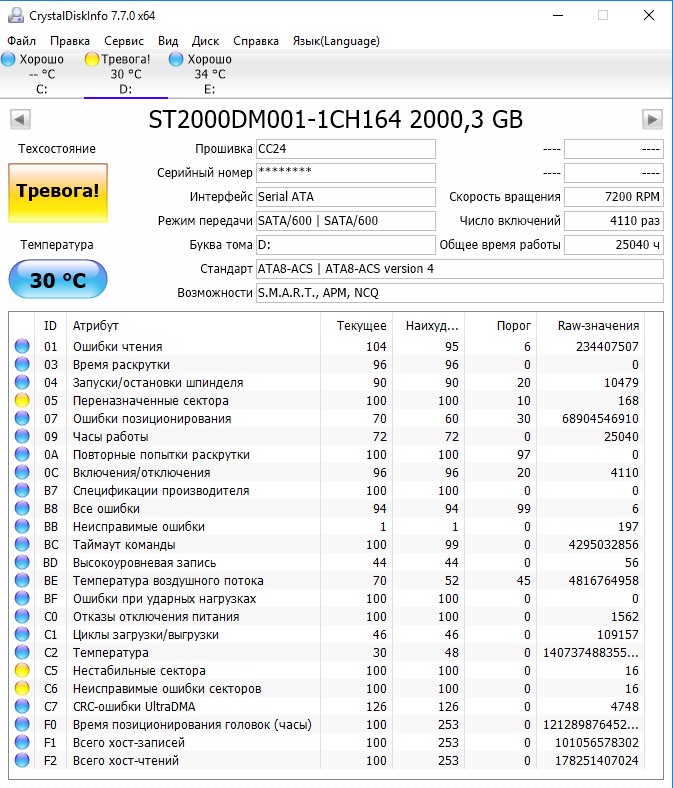Click status icon for B7 Спецификации производителя

click(22, 490)
